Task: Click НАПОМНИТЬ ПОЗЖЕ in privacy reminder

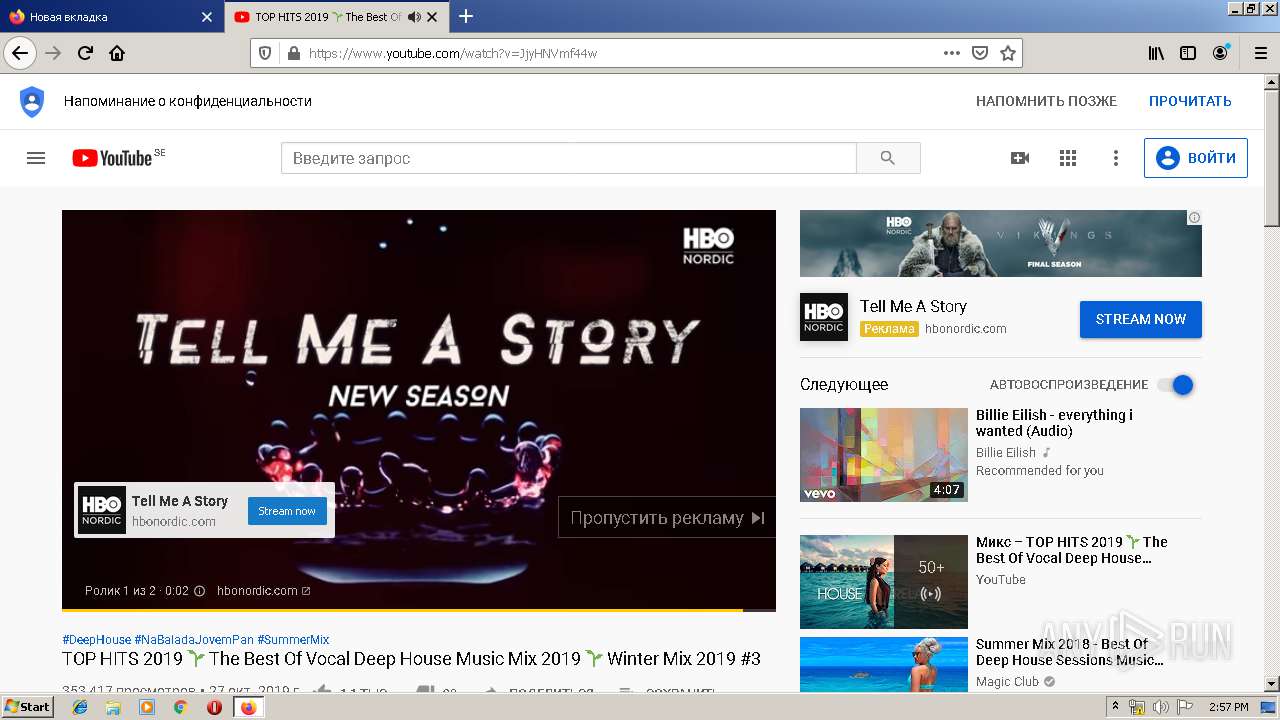Action: tap(1046, 101)
